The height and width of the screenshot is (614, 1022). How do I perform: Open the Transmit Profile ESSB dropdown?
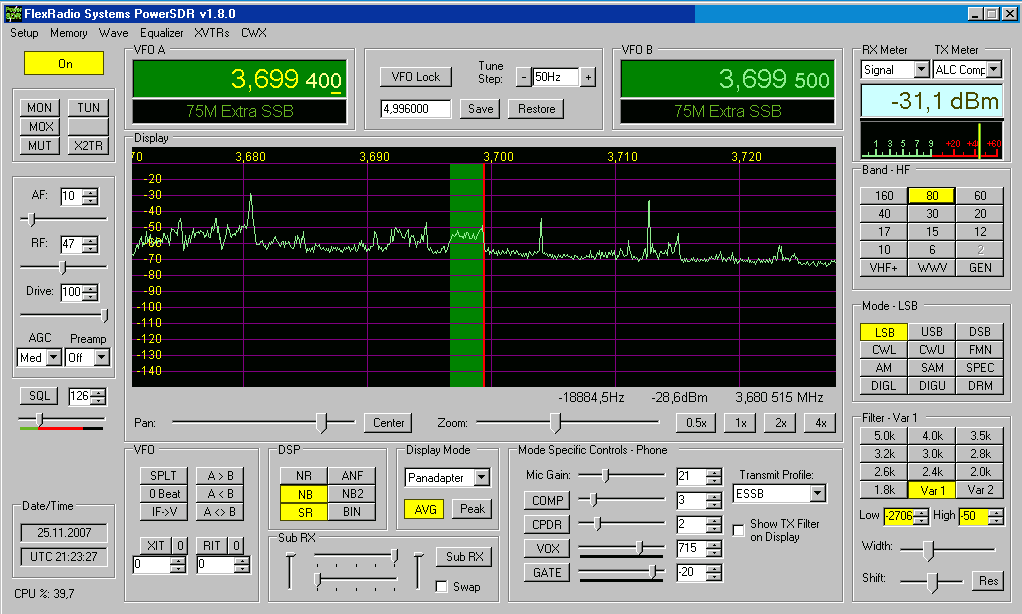pos(818,494)
